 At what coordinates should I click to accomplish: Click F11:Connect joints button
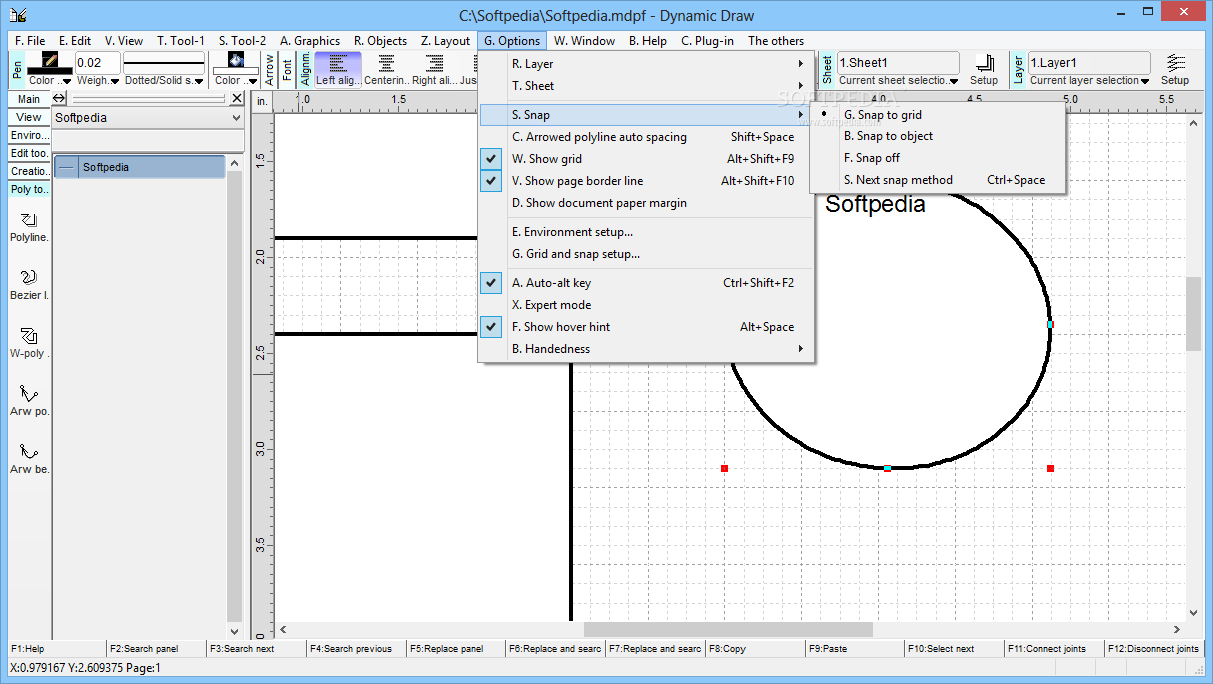1054,649
